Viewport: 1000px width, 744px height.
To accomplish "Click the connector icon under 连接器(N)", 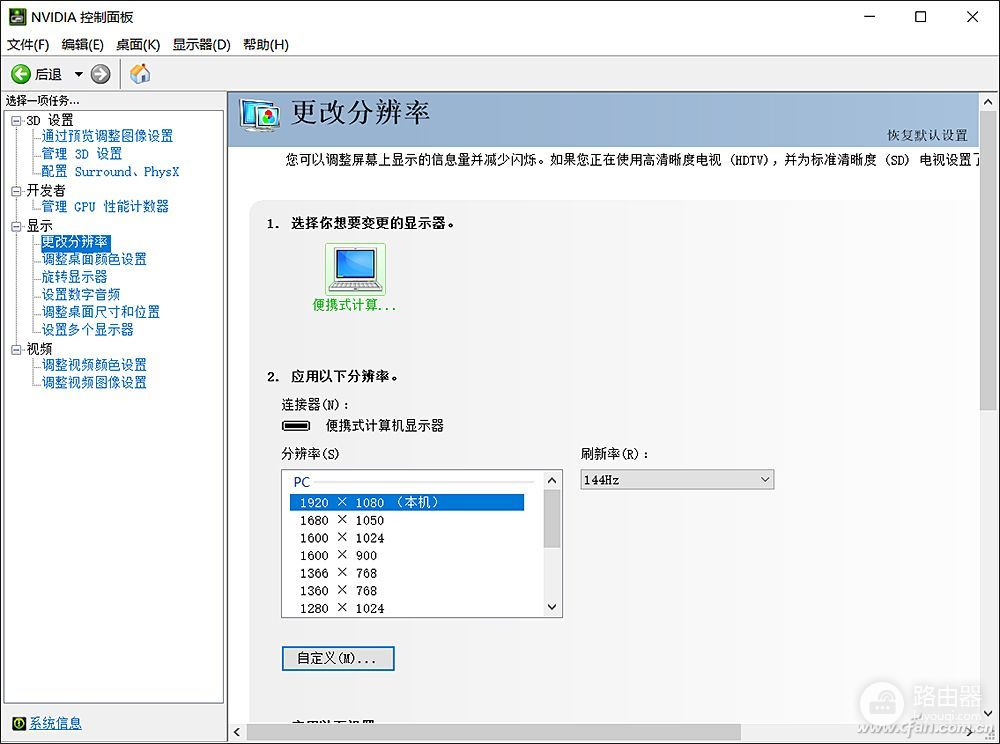I will pos(297,425).
